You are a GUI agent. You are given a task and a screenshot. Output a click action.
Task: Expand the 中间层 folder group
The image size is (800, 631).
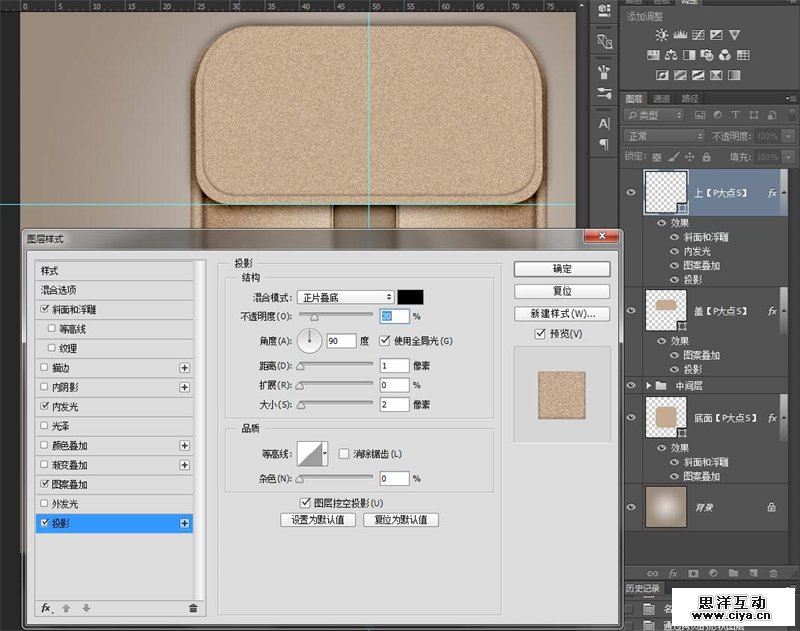648,385
